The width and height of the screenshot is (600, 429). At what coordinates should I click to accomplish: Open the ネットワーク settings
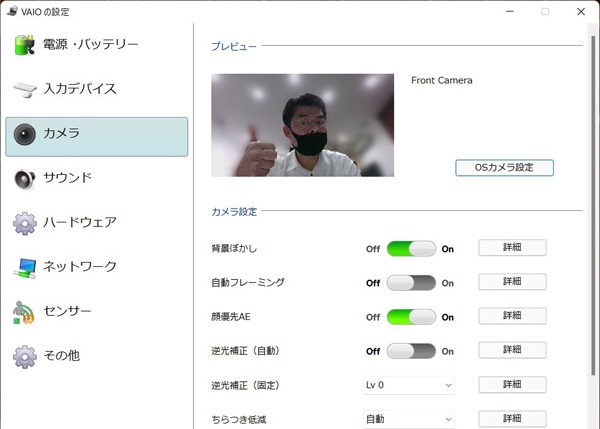(97, 268)
